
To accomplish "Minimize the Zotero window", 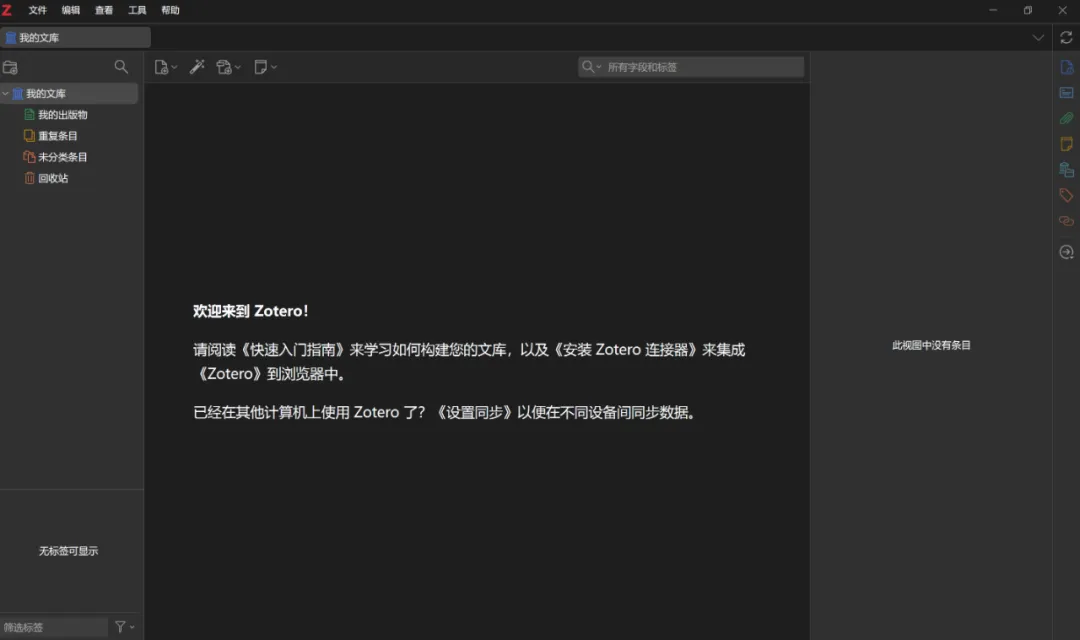I will coord(993,10).
